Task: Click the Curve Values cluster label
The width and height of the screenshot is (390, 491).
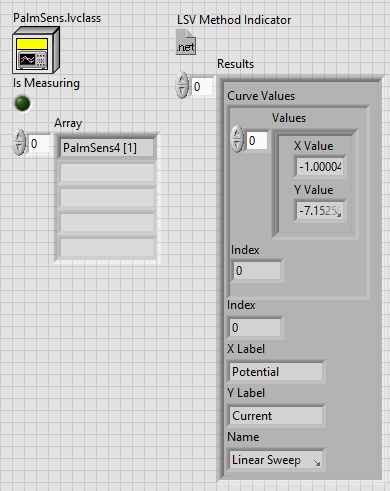Action: 261,96
